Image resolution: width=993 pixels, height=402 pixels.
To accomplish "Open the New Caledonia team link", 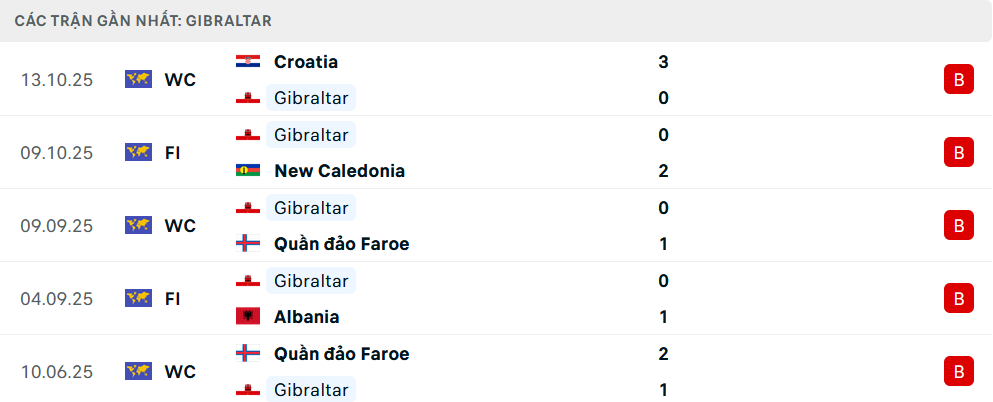I will 339,171.
